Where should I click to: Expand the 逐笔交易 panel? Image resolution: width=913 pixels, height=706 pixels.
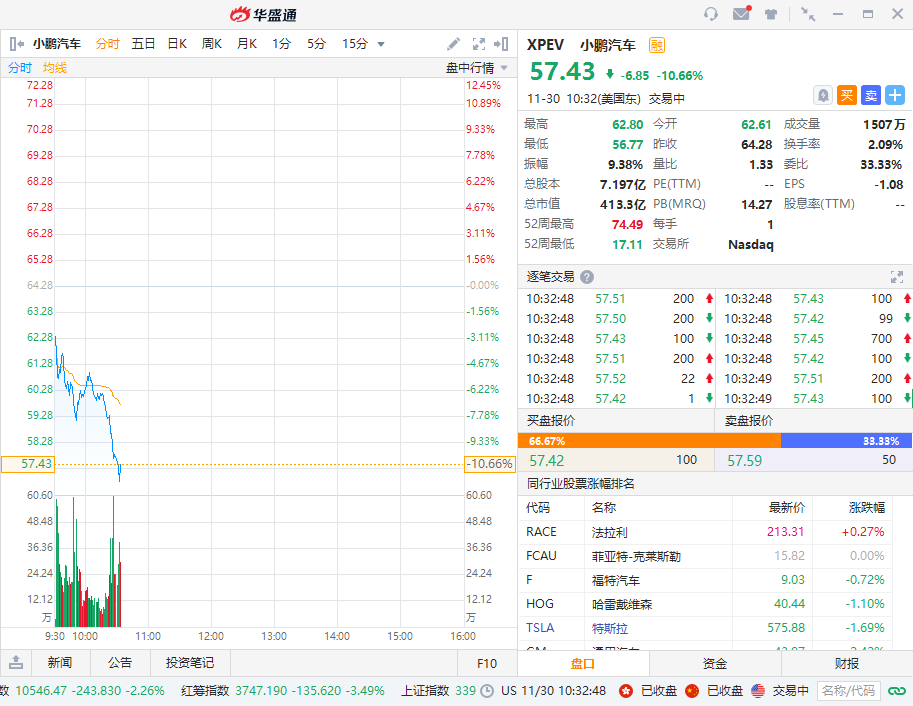(897, 277)
